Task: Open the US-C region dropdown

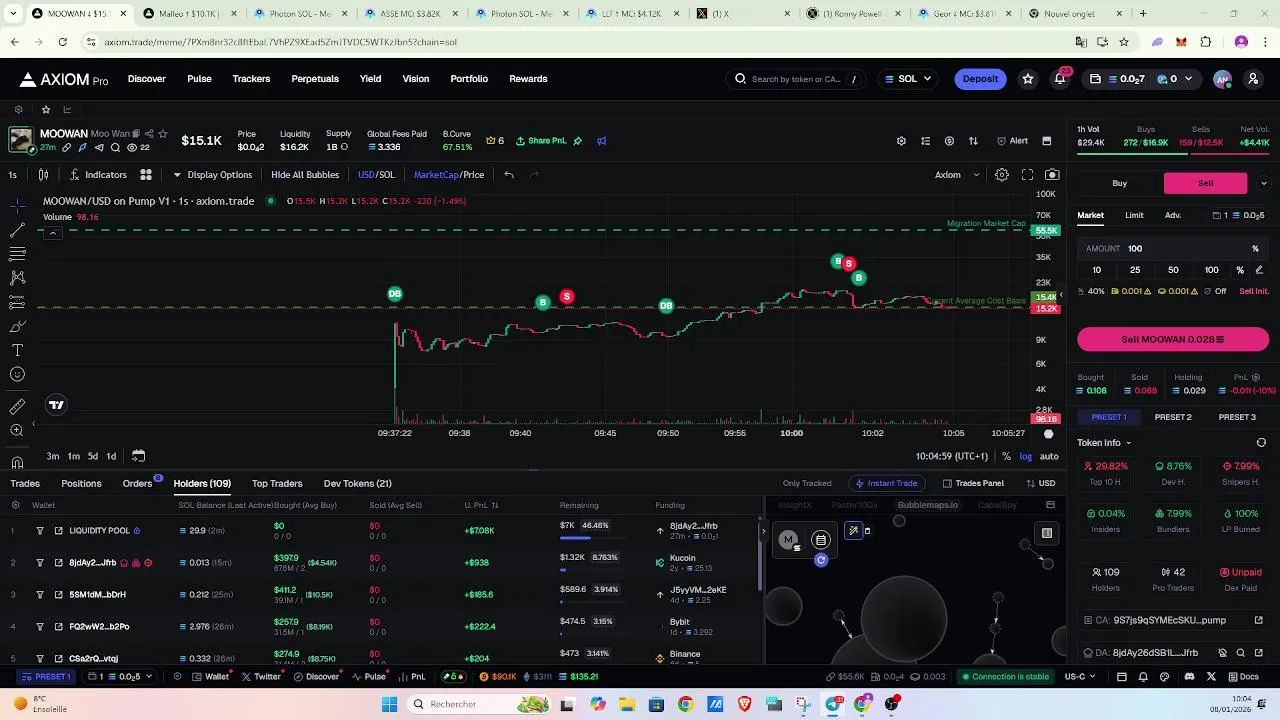Action: pyautogui.click(x=1080, y=677)
